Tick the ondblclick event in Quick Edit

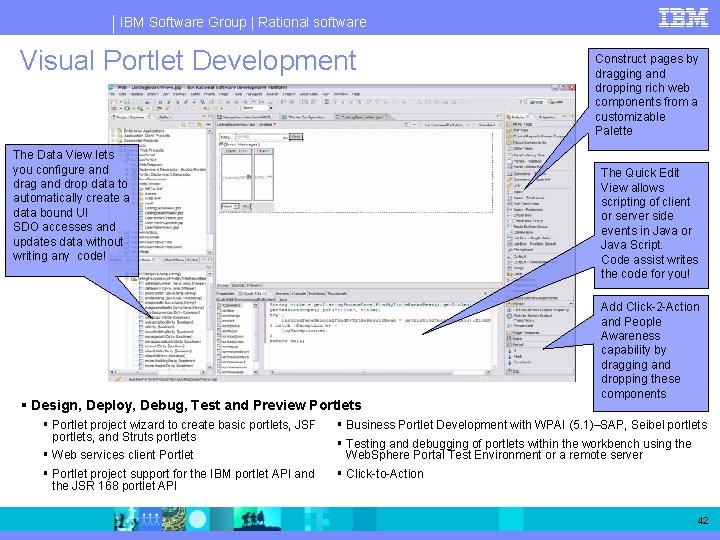pos(219,326)
